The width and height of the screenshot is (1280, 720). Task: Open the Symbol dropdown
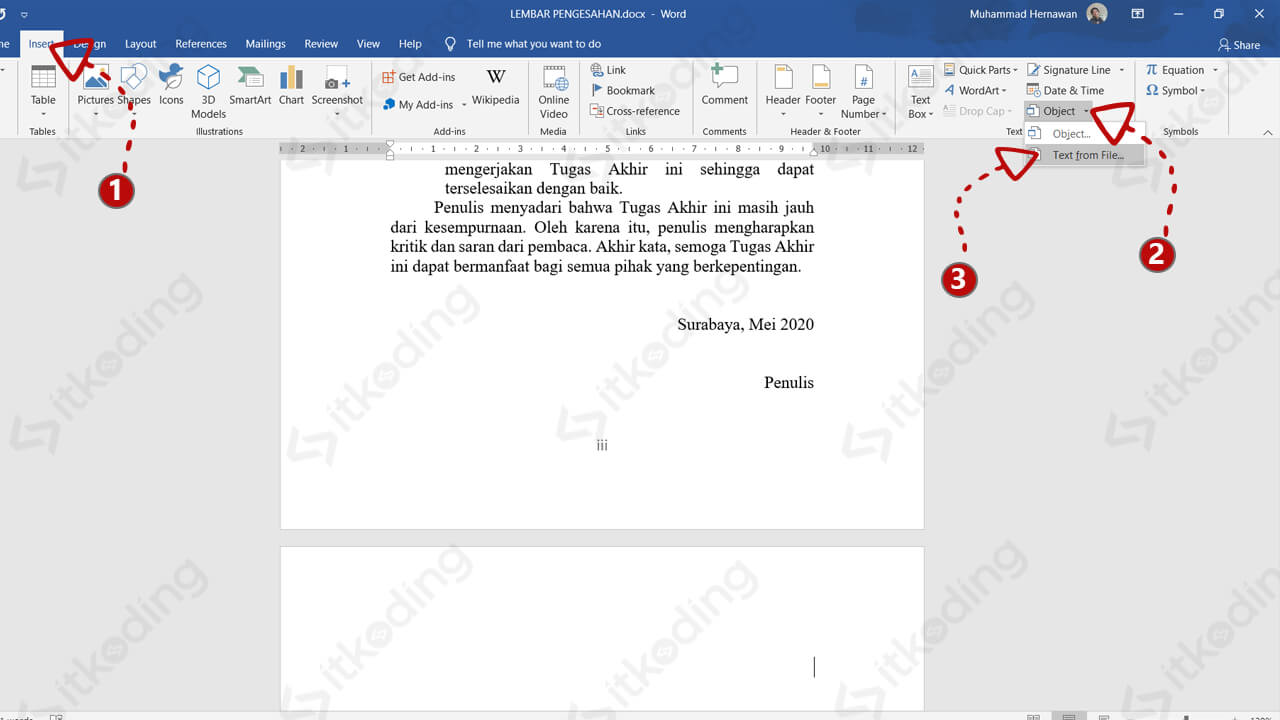tap(1176, 90)
